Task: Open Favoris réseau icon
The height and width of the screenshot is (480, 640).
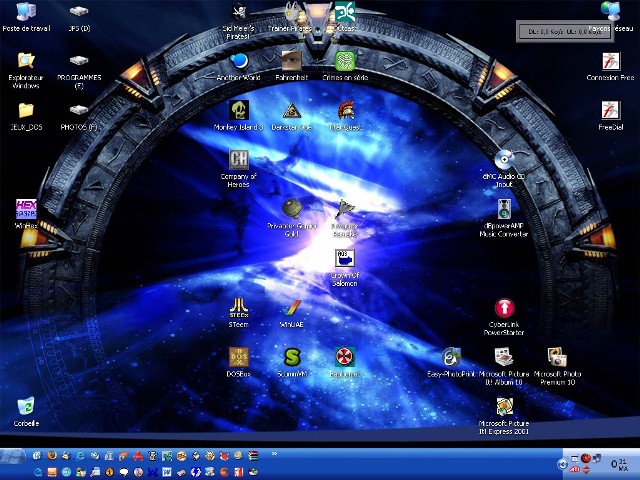Action: [611, 17]
